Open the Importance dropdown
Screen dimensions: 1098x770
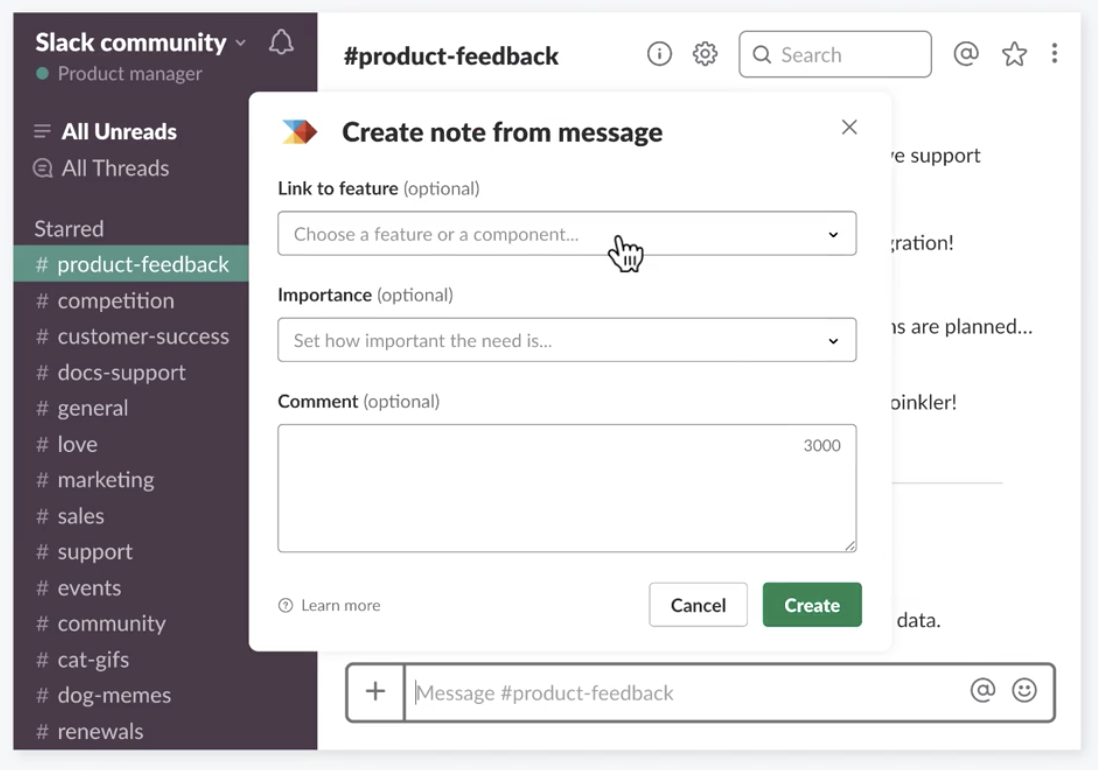click(566, 341)
